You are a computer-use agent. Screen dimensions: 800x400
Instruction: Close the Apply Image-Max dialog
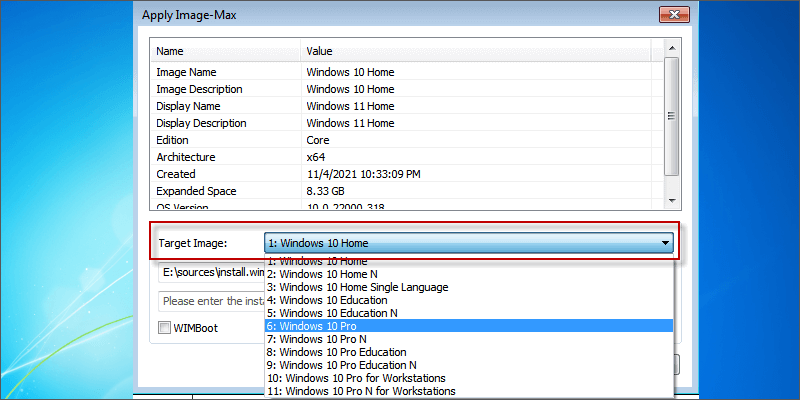674,15
